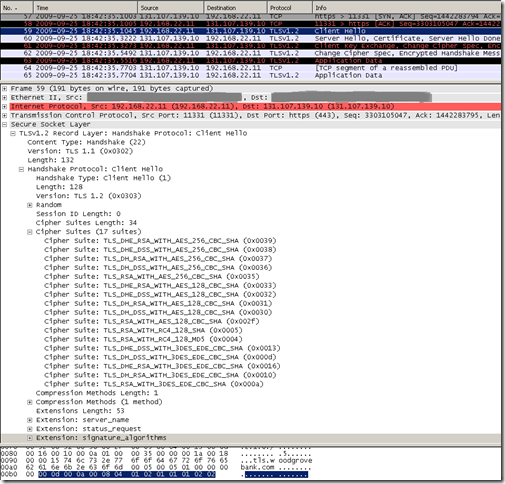Image resolution: width=505 pixels, height=484 pixels.
Task: Click ASCII text 'bank.com' in hex pane
Action: [257, 468]
